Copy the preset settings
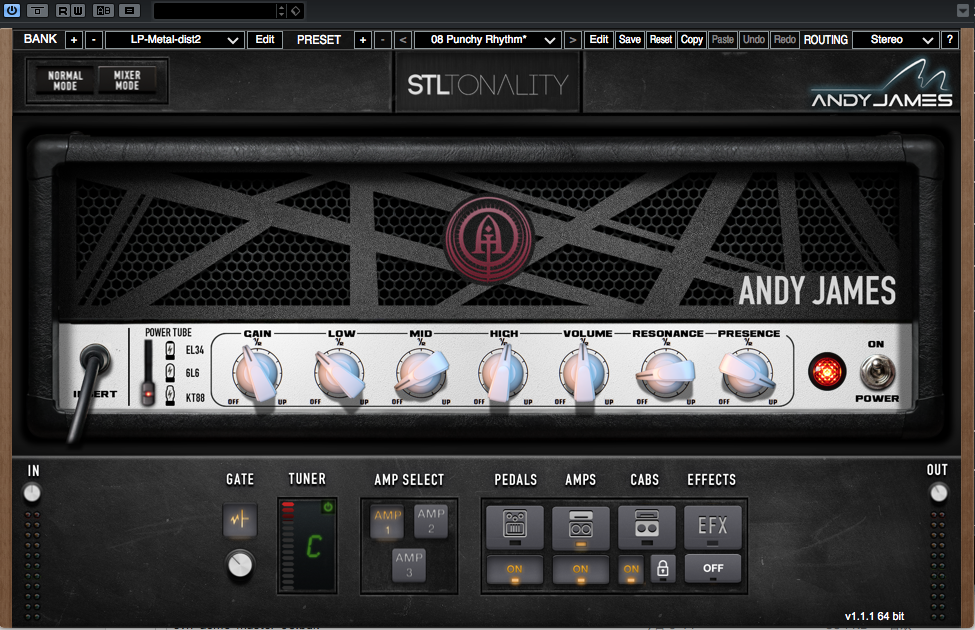The width and height of the screenshot is (975, 630). pos(691,40)
